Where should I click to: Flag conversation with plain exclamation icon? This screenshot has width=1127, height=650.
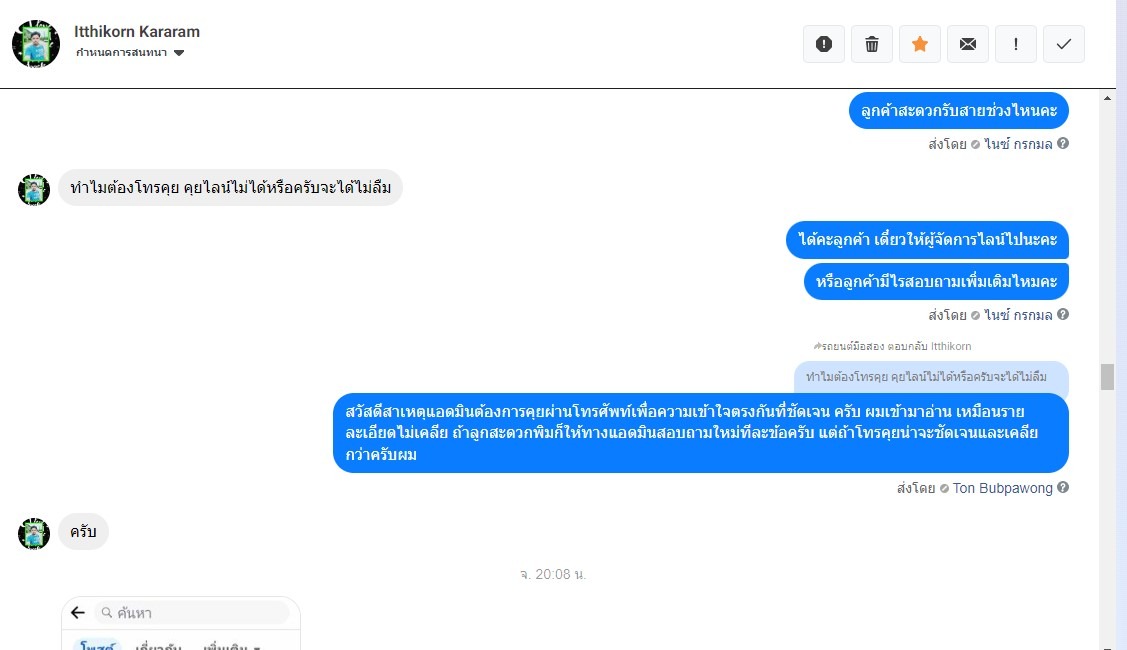[x=1016, y=44]
